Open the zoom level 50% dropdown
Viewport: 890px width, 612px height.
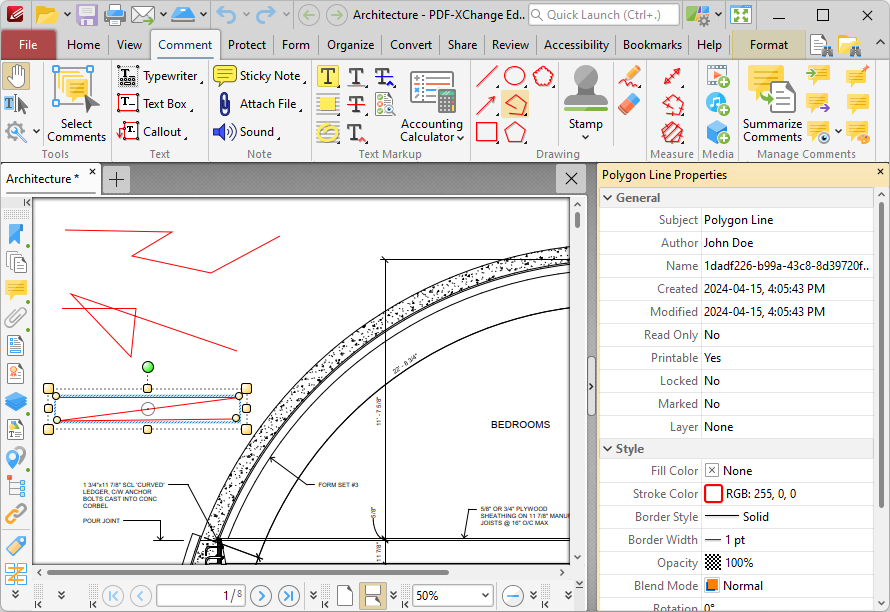(x=485, y=596)
